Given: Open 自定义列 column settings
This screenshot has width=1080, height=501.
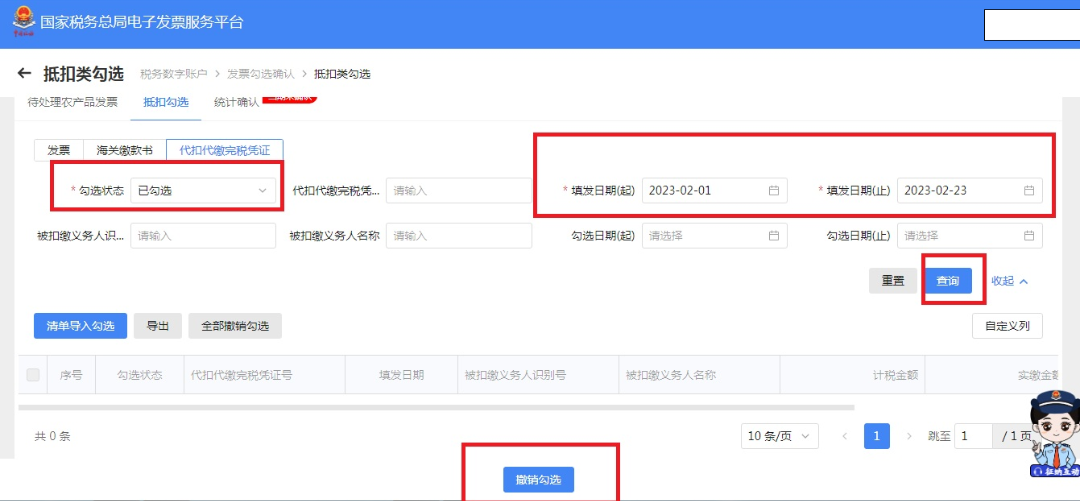Looking at the screenshot, I should (x=1007, y=326).
